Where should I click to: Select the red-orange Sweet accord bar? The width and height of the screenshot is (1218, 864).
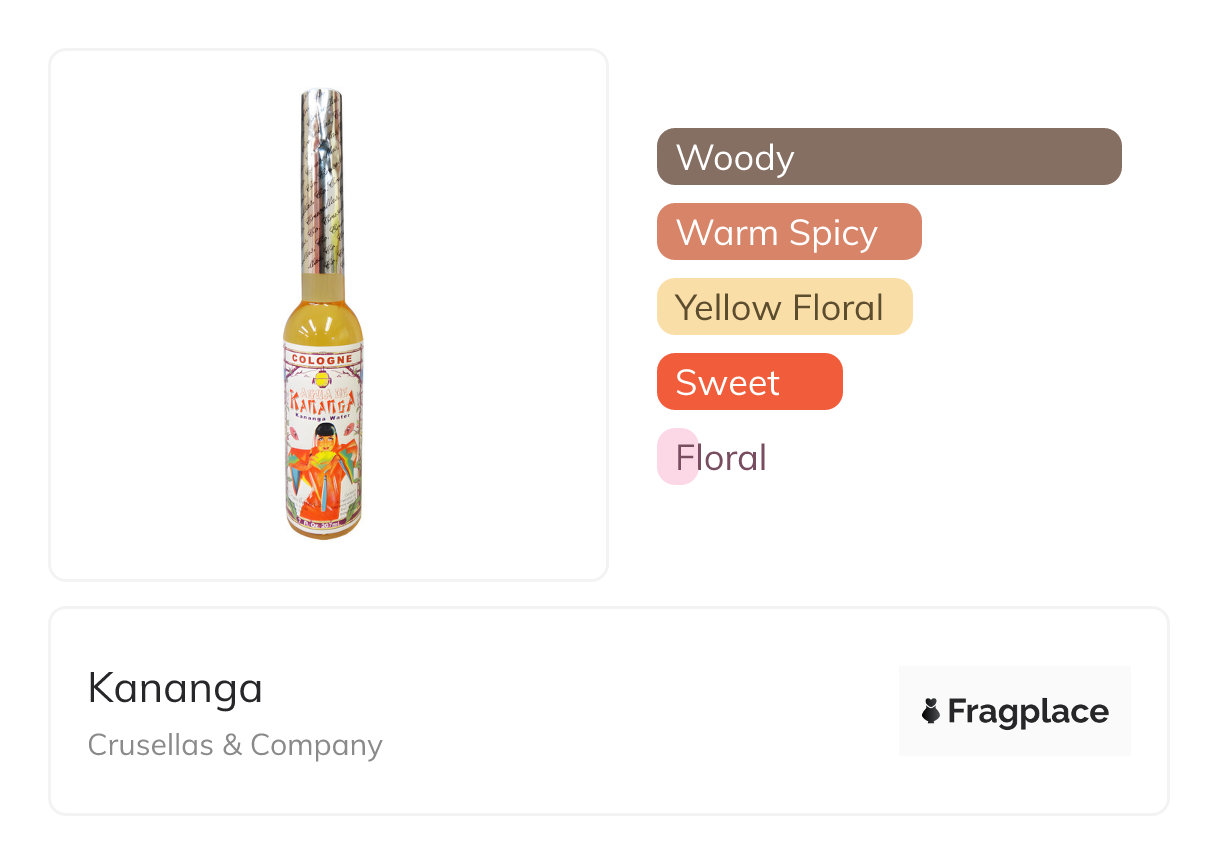(749, 382)
